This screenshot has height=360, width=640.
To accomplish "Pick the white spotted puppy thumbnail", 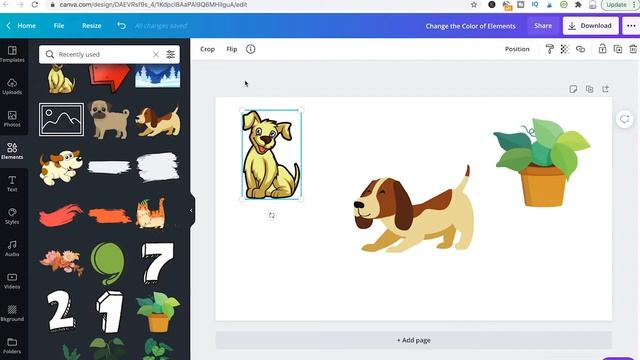I will coord(61,167).
